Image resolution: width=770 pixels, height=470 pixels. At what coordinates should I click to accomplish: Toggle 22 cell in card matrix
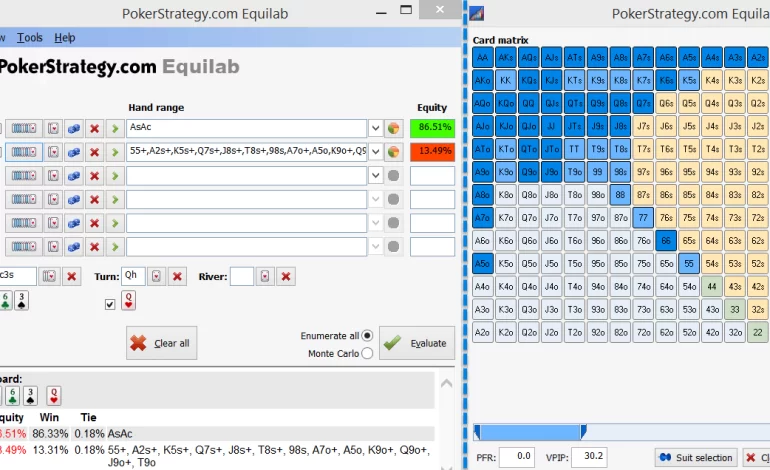[758, 332]
